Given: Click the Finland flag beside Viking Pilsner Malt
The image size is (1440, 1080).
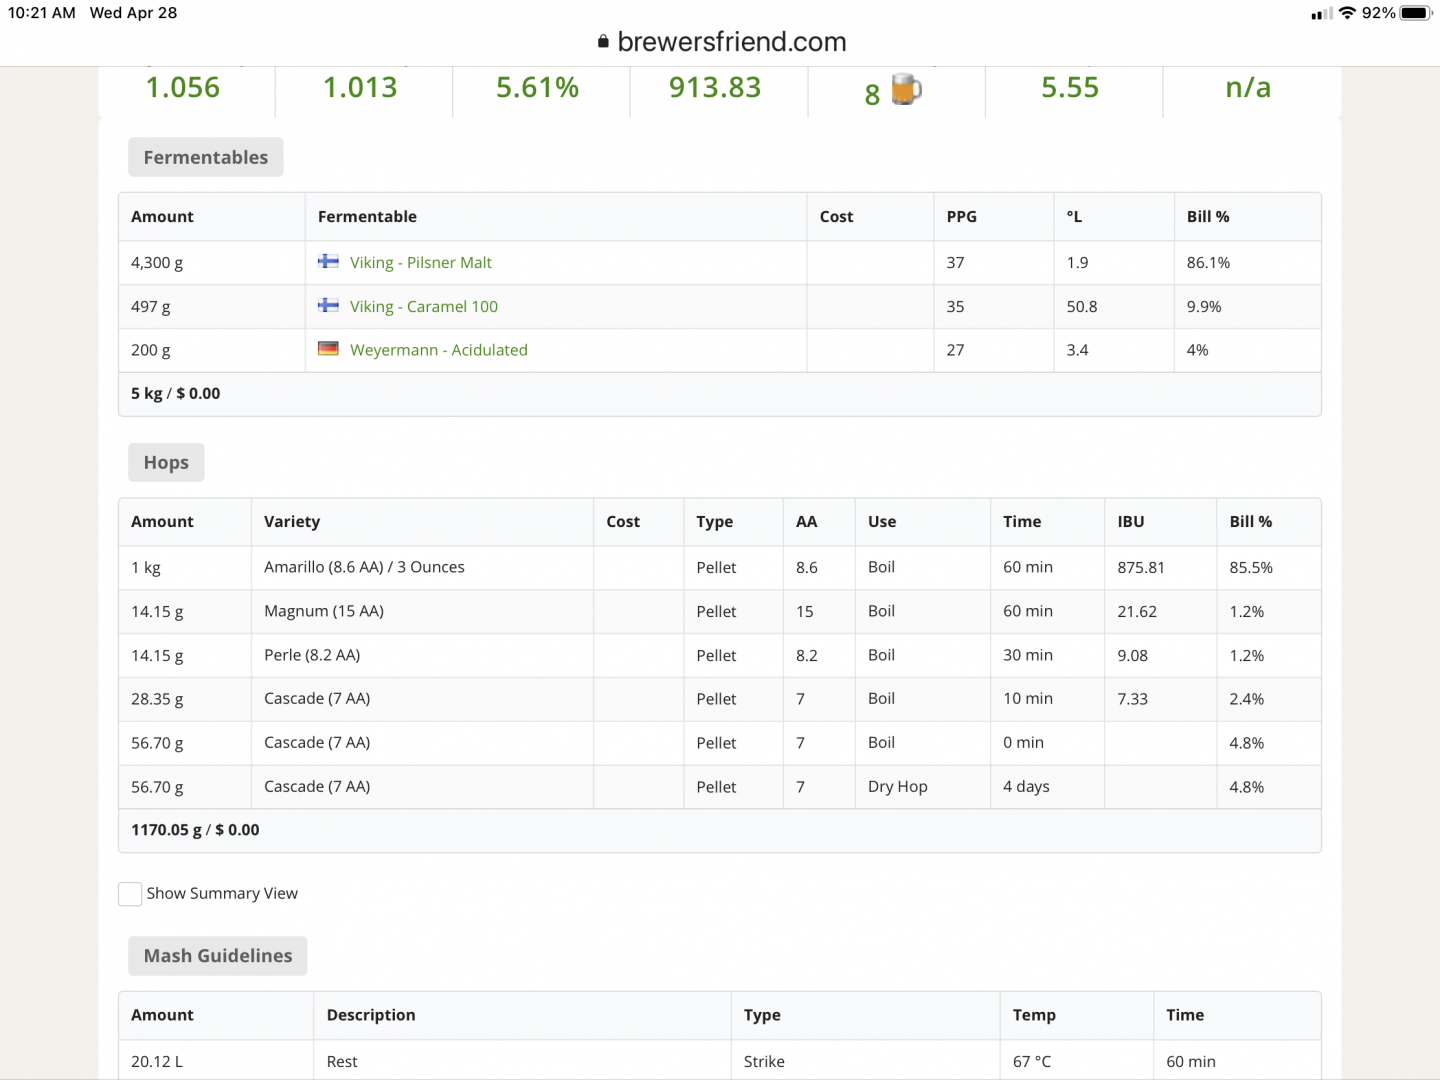Looking at the screenshot, I should point(328,261).
